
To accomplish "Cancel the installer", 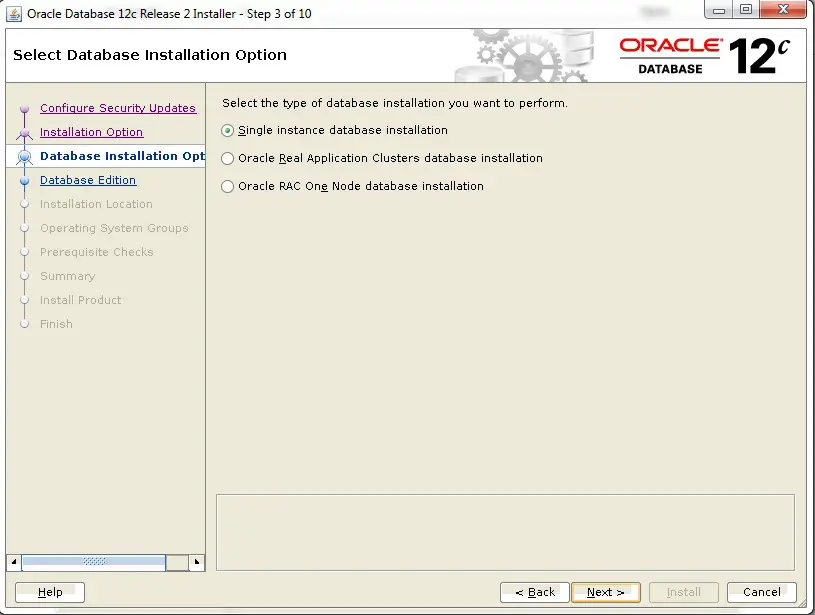I will point(761,592).
